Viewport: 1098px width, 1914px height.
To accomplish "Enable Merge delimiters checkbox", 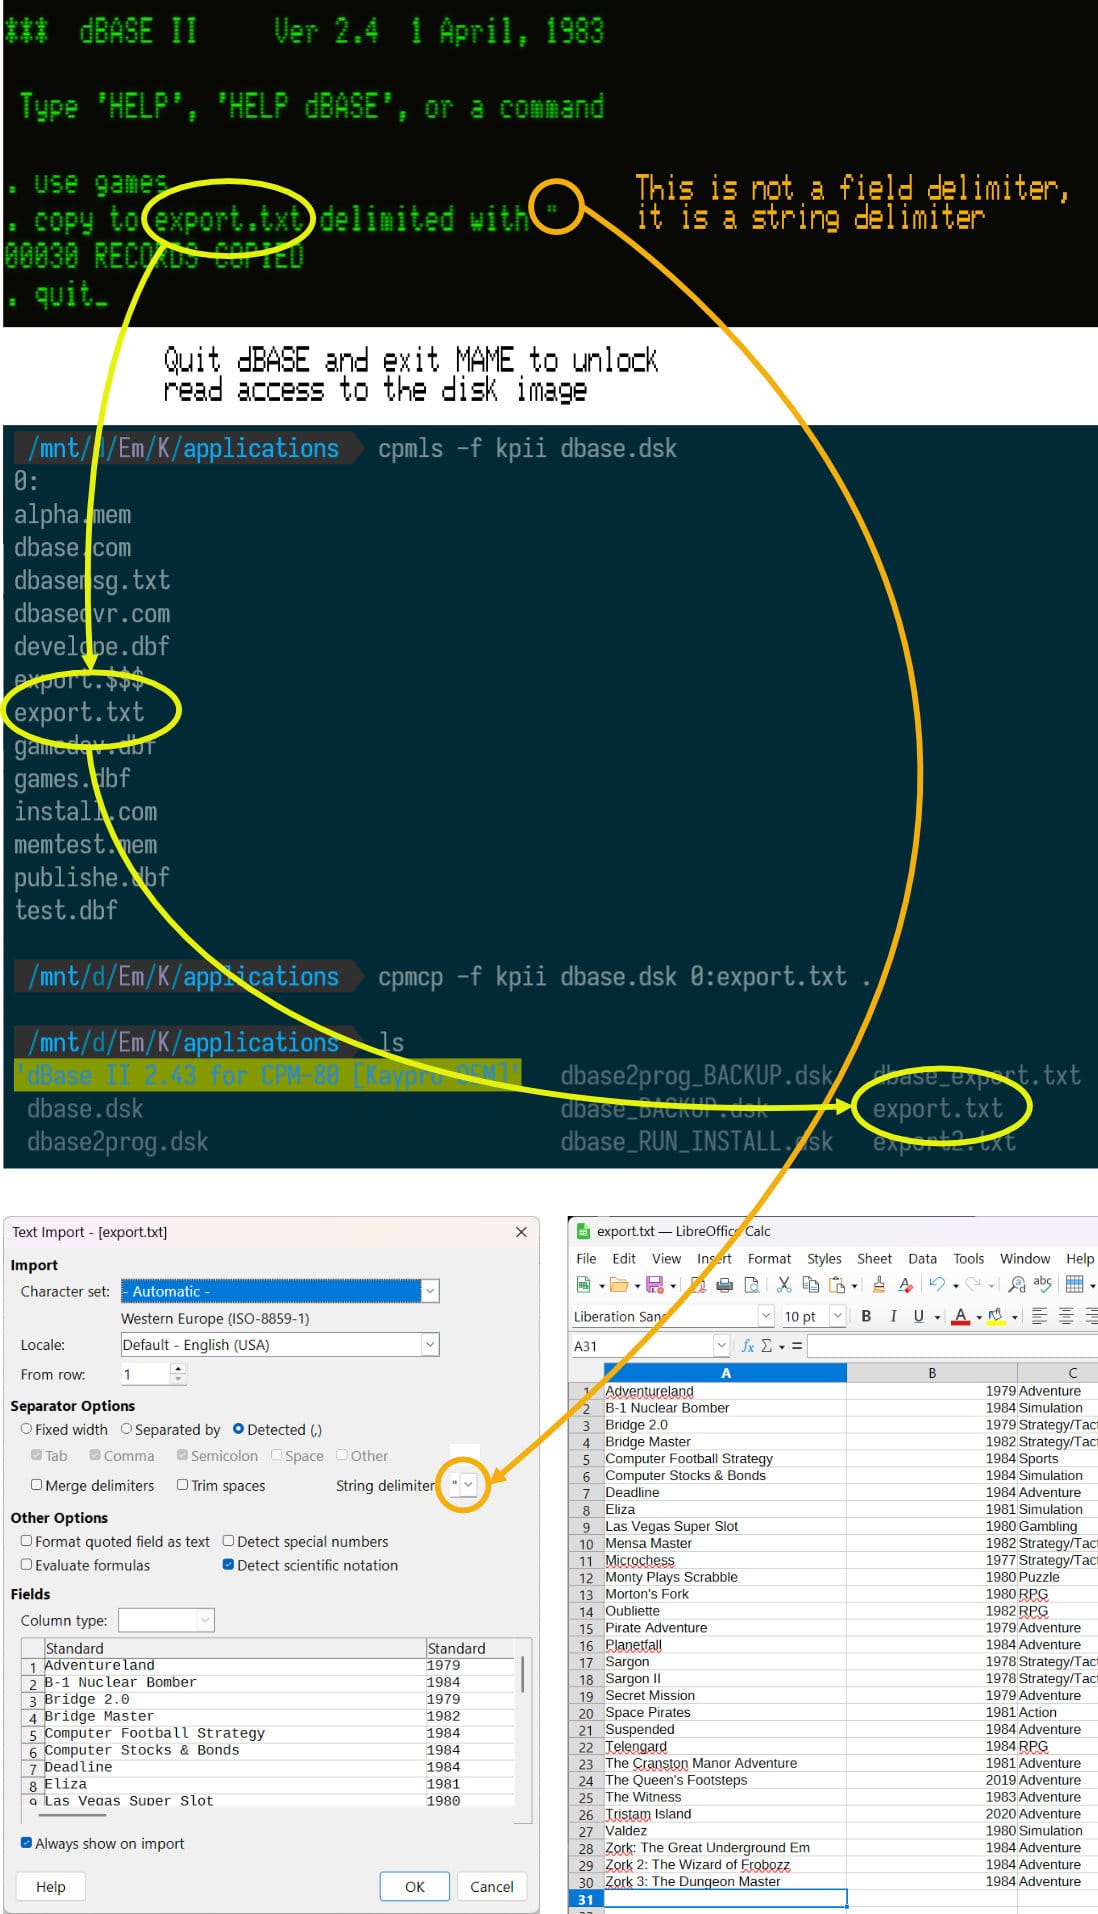I will pos(37,1485).
